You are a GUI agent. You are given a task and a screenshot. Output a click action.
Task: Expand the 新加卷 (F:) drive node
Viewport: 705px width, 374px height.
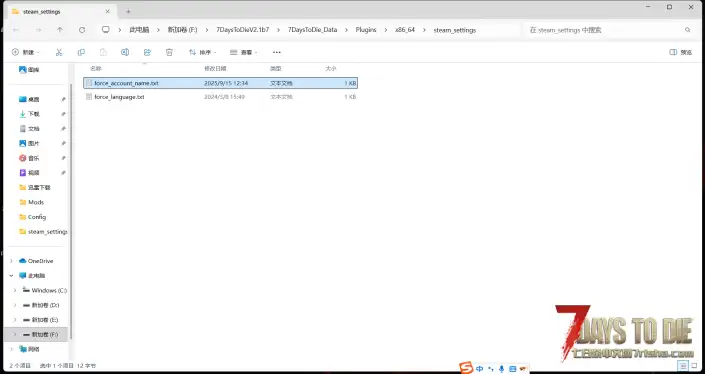[x=15, y=334]
